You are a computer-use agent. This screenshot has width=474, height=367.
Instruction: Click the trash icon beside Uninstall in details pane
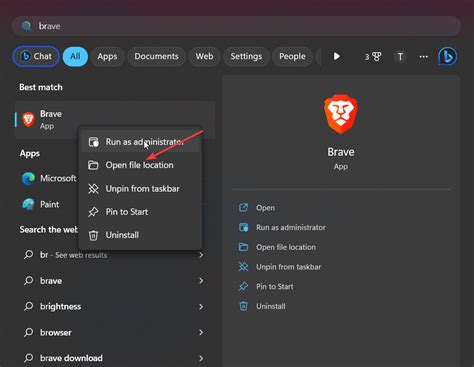pos(244,306)
